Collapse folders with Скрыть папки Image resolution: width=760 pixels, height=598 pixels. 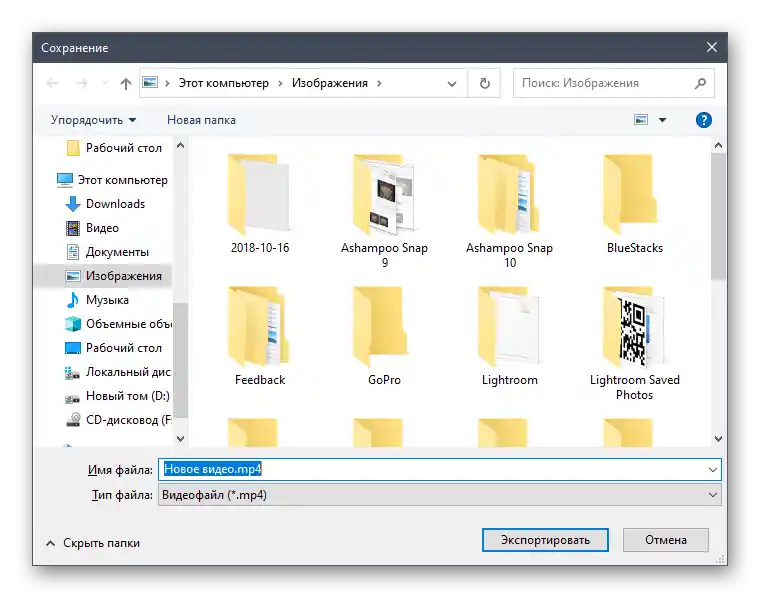[x=93, y=543]
